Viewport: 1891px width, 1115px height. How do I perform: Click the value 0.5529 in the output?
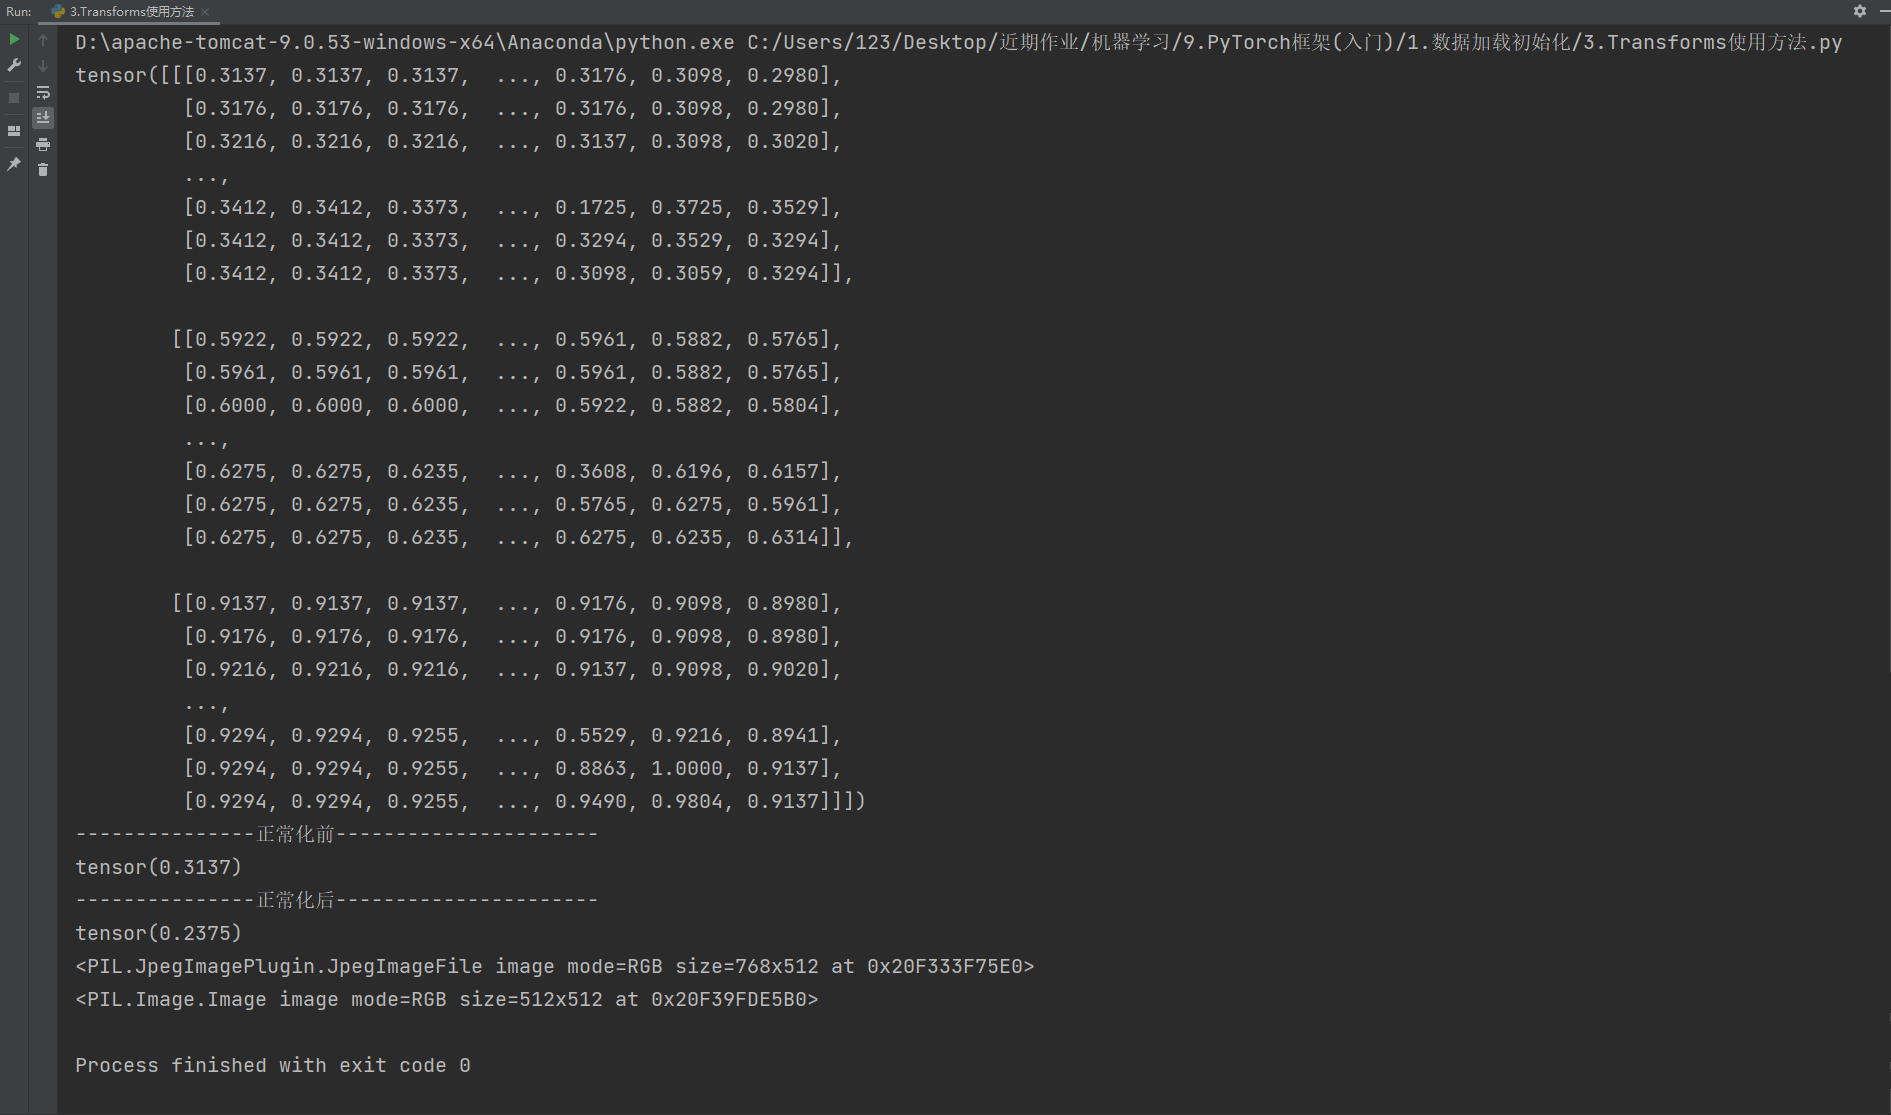[x=590, y=735]
